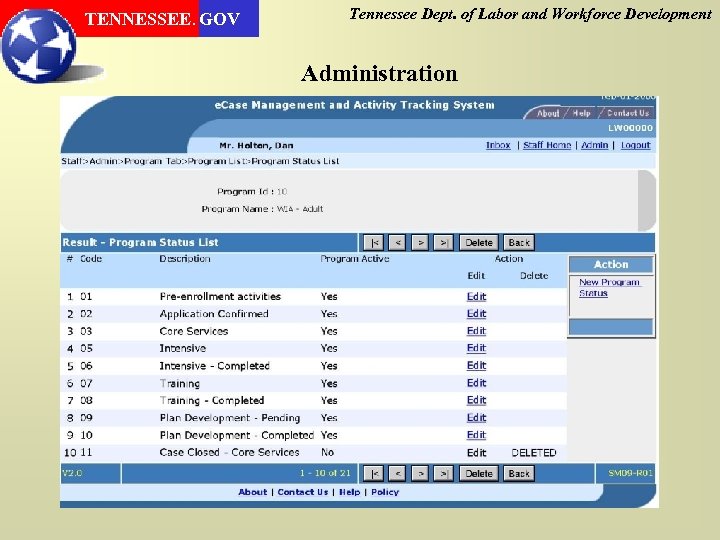Click the breadcrumb path 'Program Status List'
The width and height of the screenshot is (720, 540).
click(x=295, y=161)
